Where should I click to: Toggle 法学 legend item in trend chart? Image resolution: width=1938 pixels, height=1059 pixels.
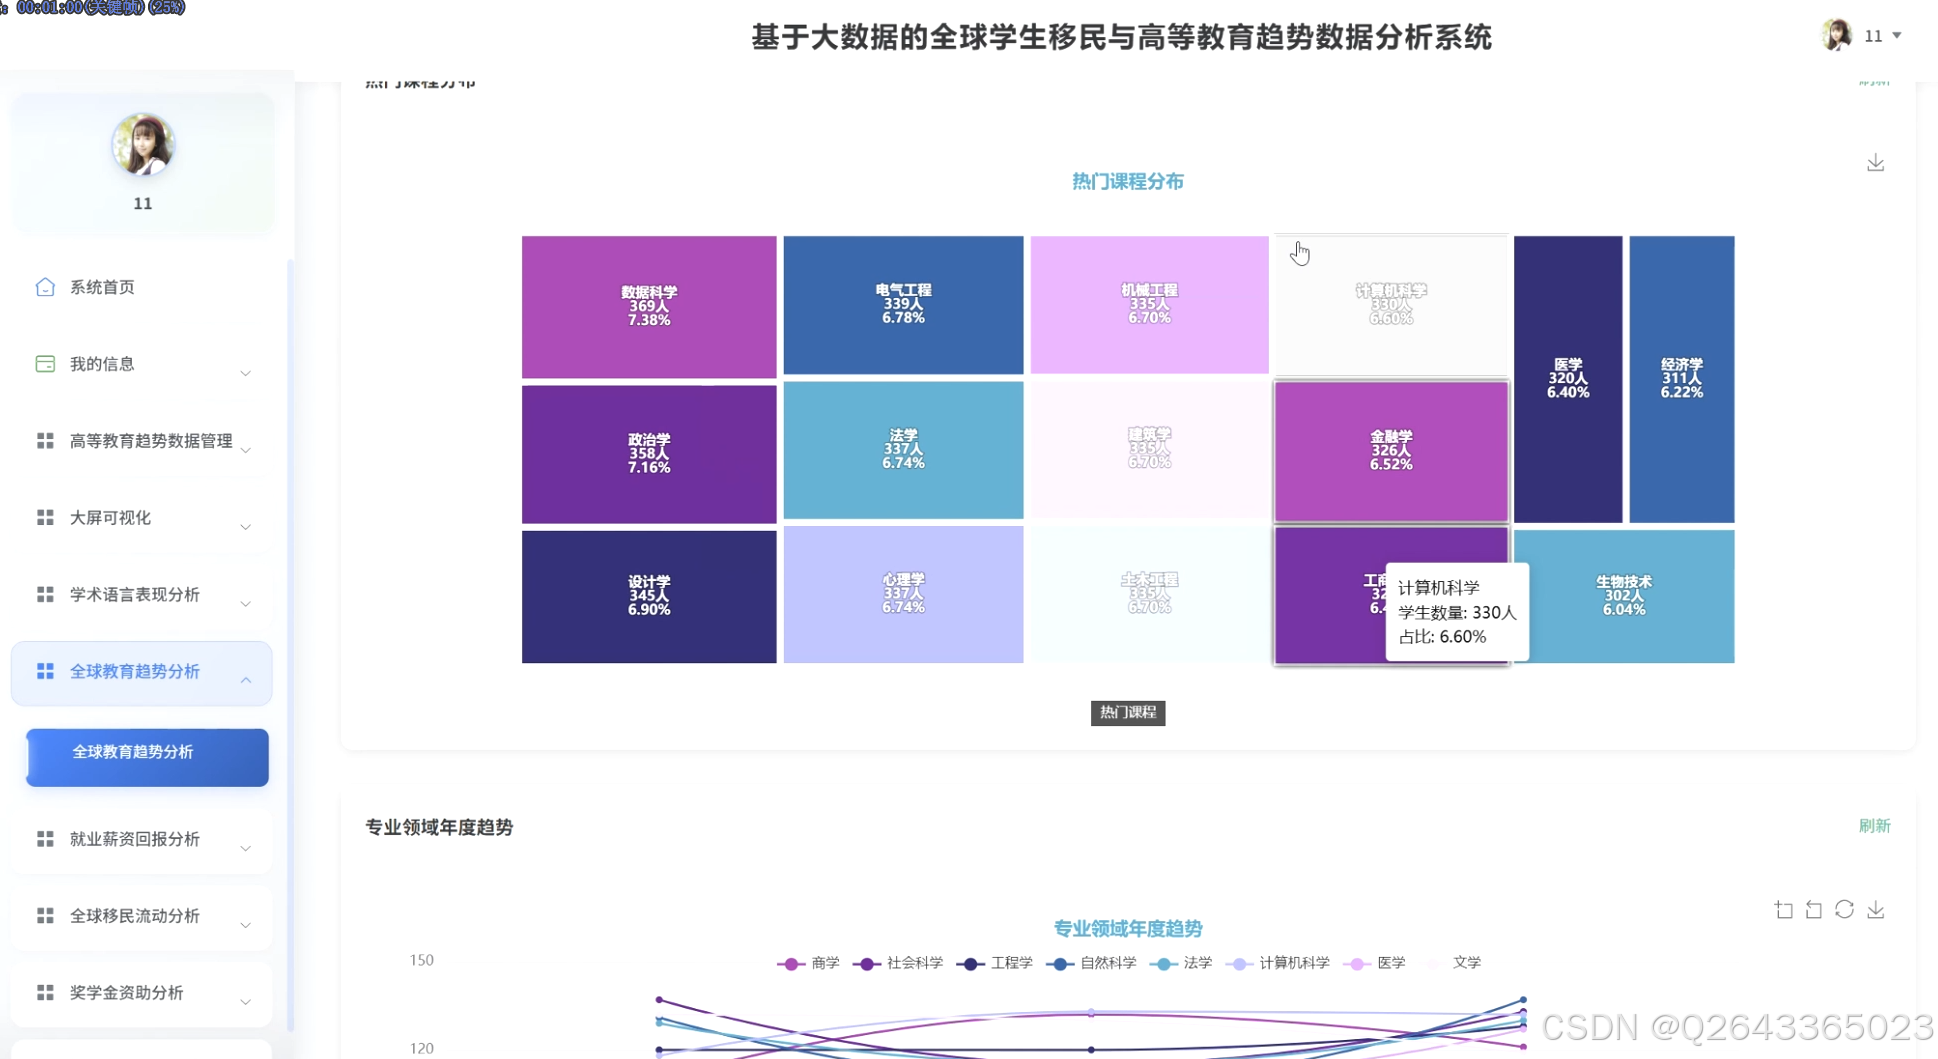(x=1181, y=963)
